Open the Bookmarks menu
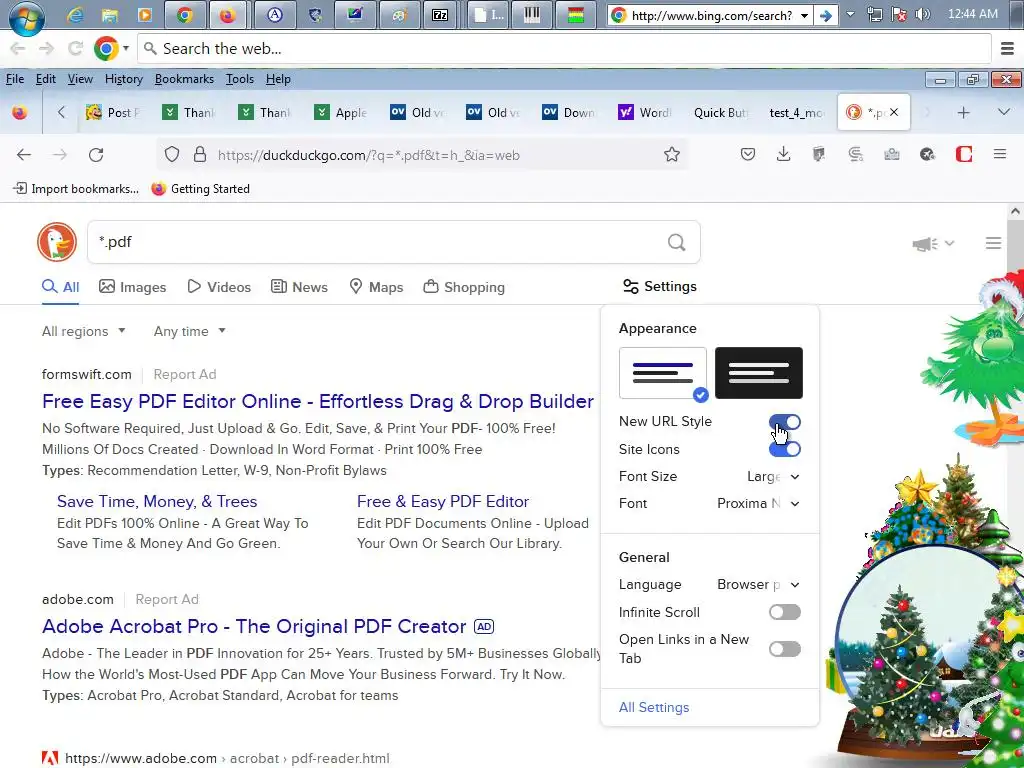The image size is (1024, 768). (184, 79)
